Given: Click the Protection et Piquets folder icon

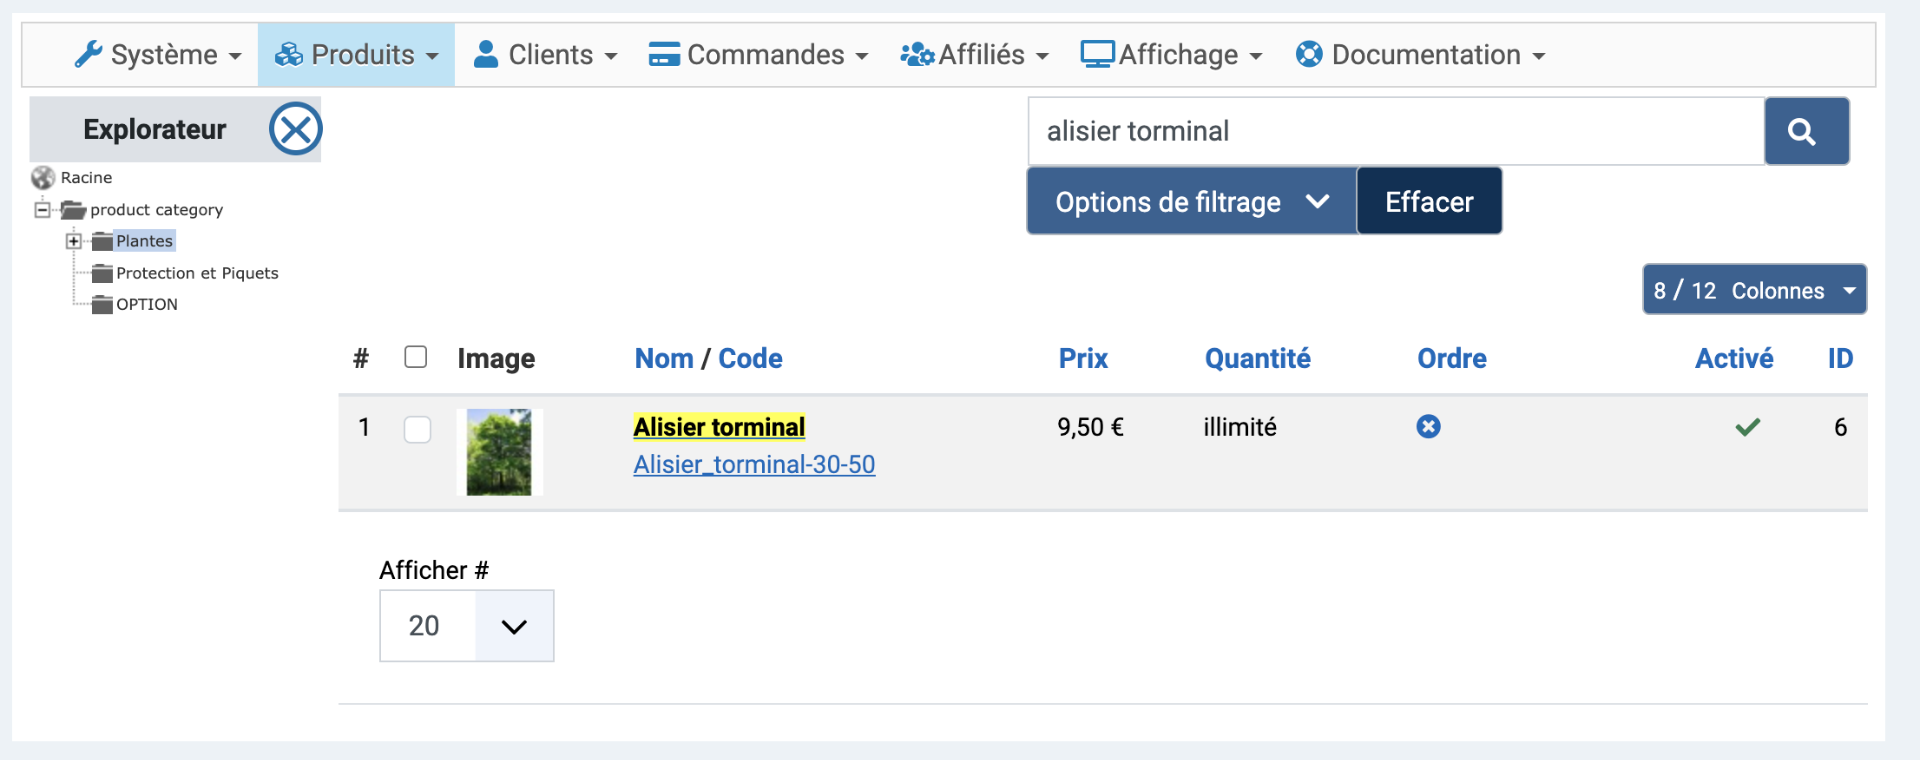Looking at the screenshot, I should (102, 273).
